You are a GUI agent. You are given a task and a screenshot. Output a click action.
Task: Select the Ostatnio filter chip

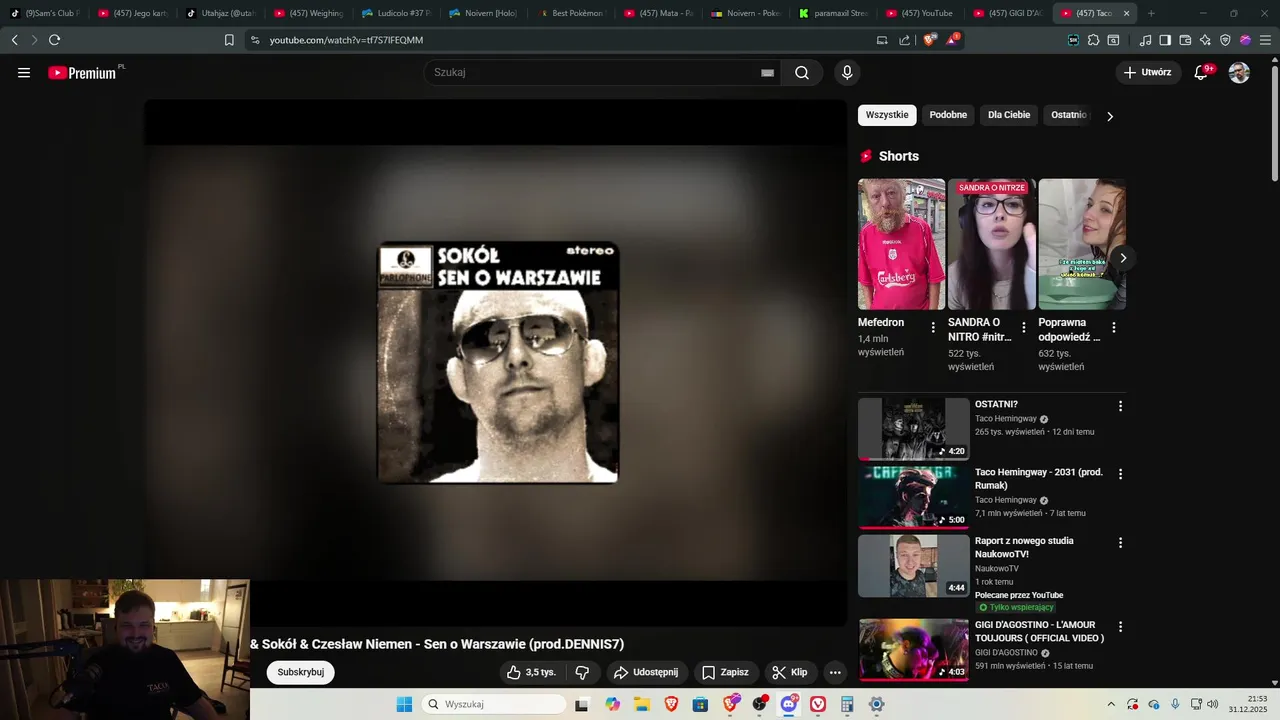pos(1068,115)
